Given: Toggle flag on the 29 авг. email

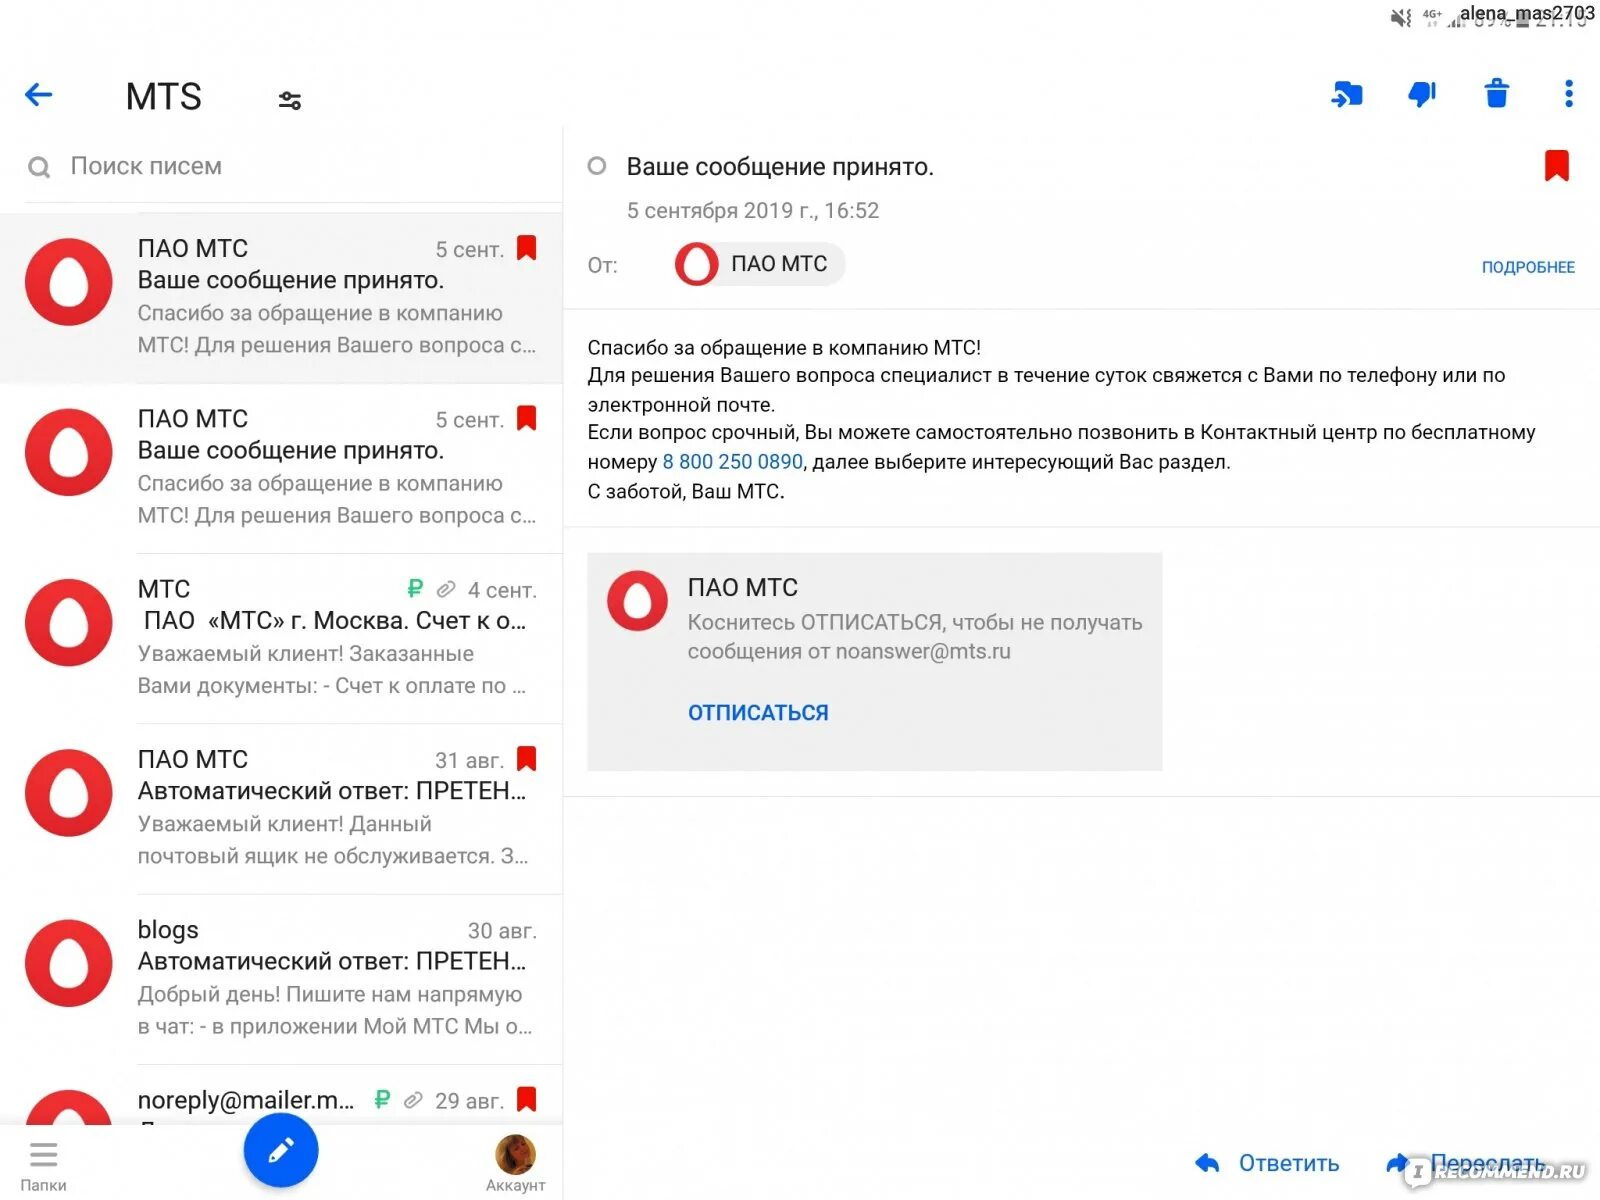Looking at the screenshot, I should click(527, 1100).
